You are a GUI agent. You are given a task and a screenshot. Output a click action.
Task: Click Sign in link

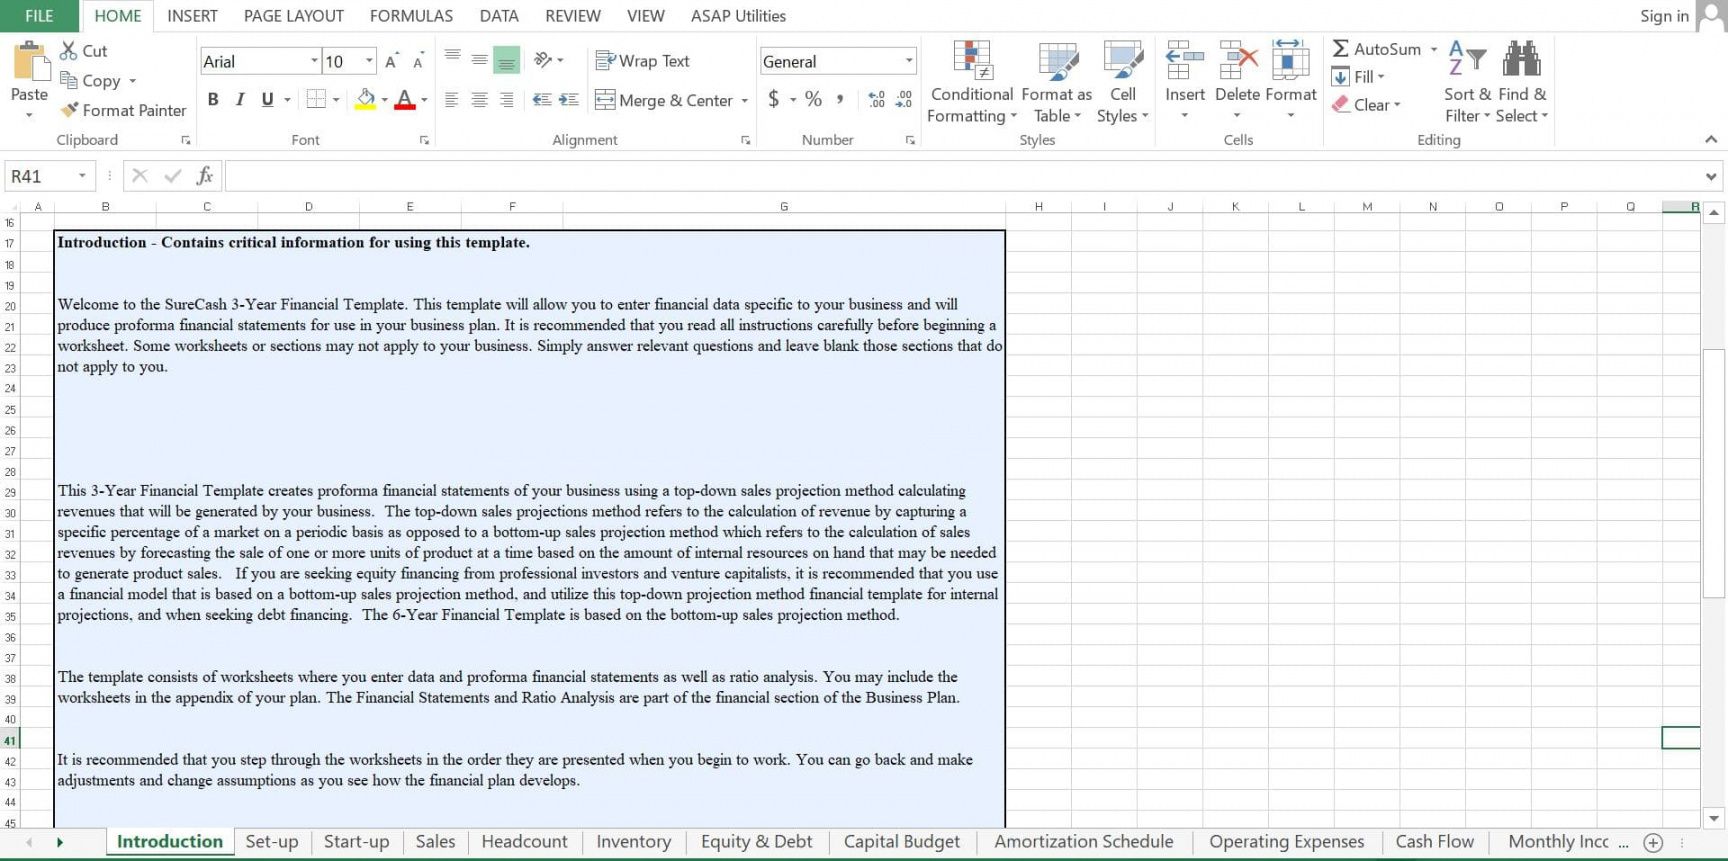pos(1664,16)
